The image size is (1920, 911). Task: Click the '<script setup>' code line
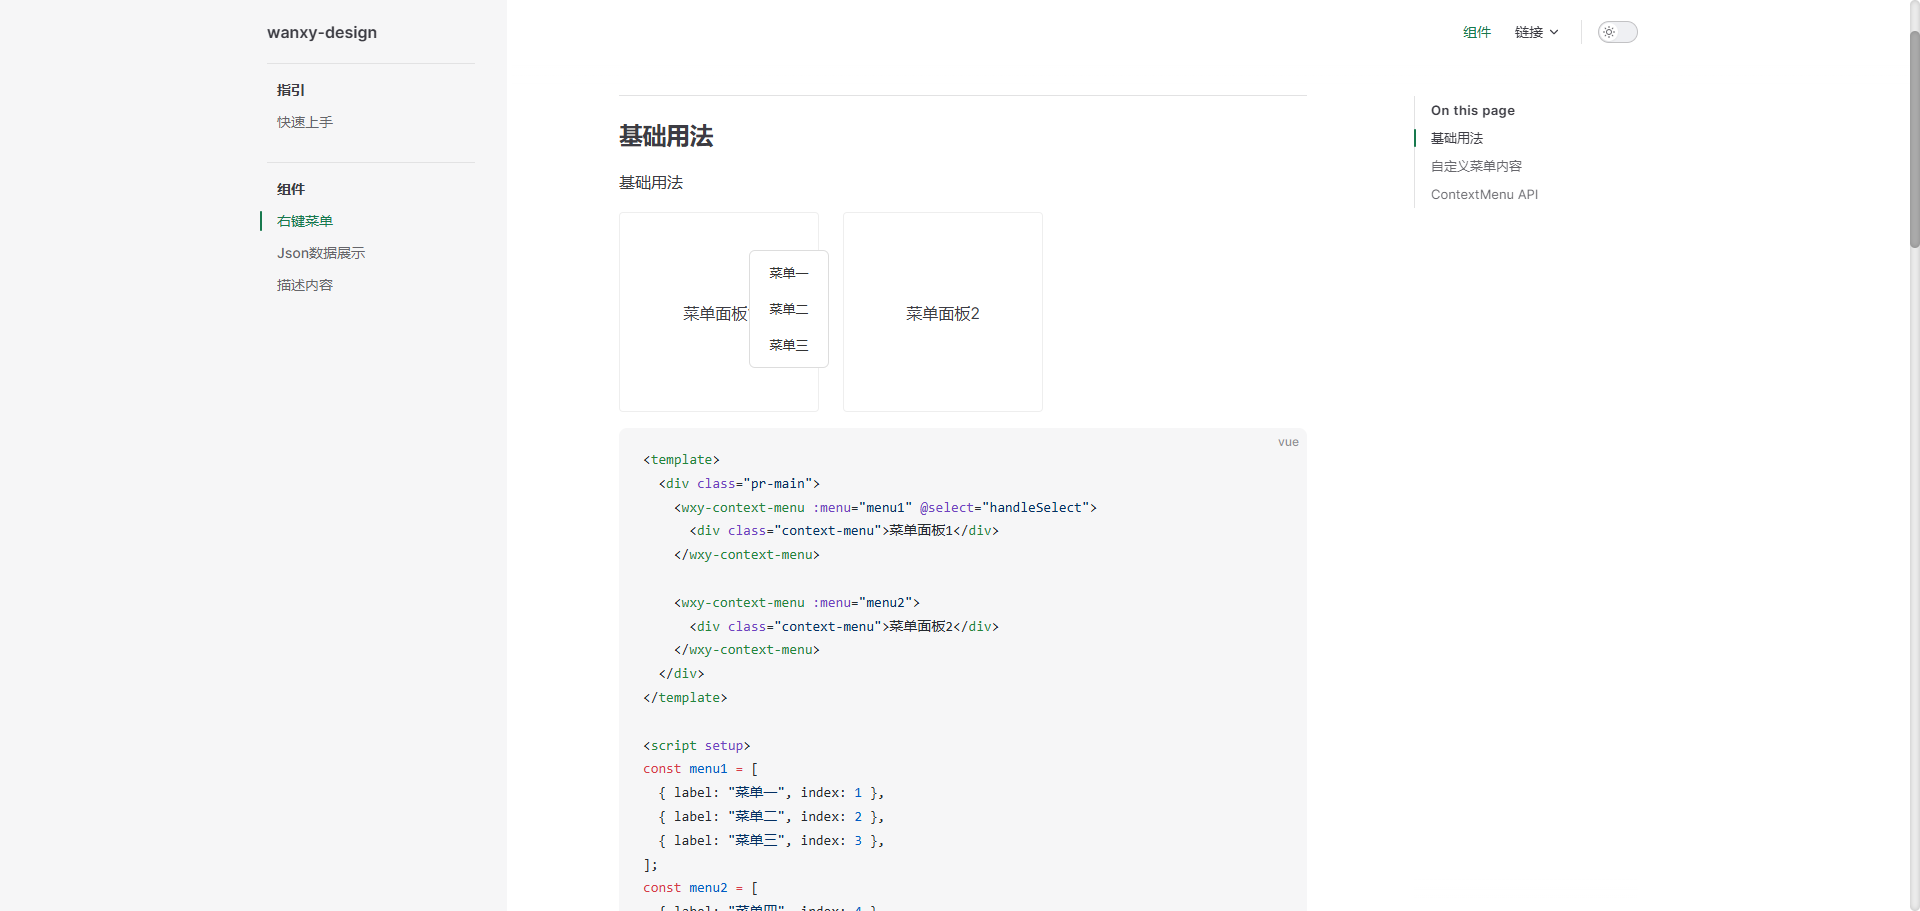pyautogui.click(x=697, y=745)
